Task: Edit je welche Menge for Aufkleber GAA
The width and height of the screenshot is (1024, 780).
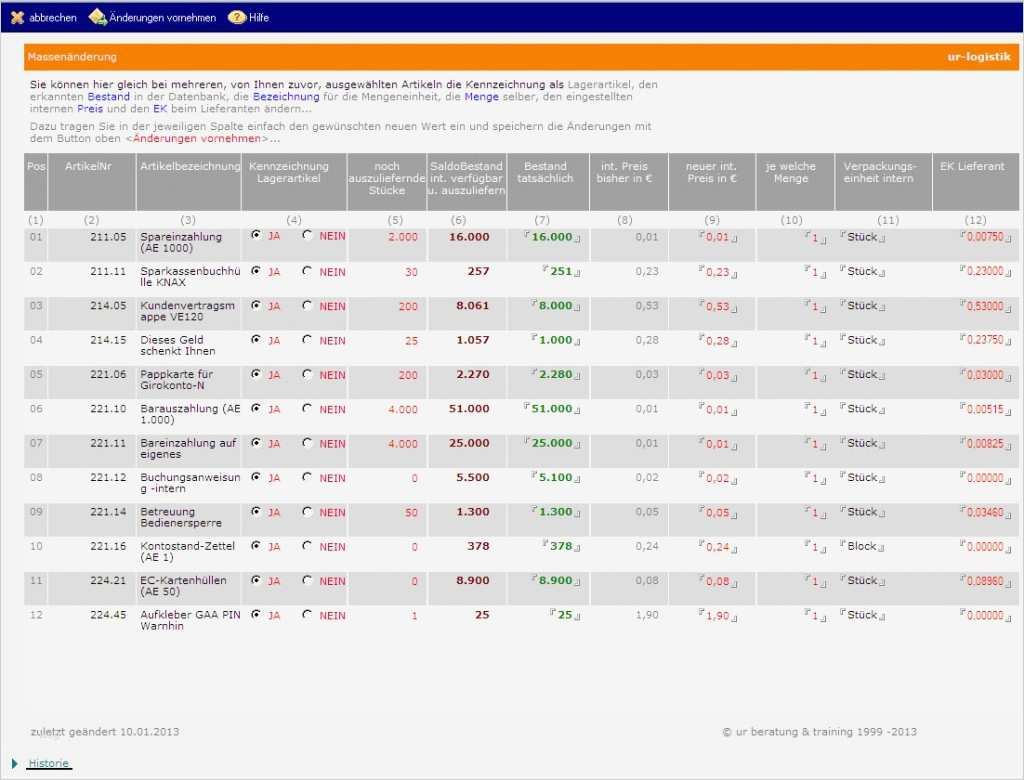Action: pyautogui.click(x=815, y=615)
